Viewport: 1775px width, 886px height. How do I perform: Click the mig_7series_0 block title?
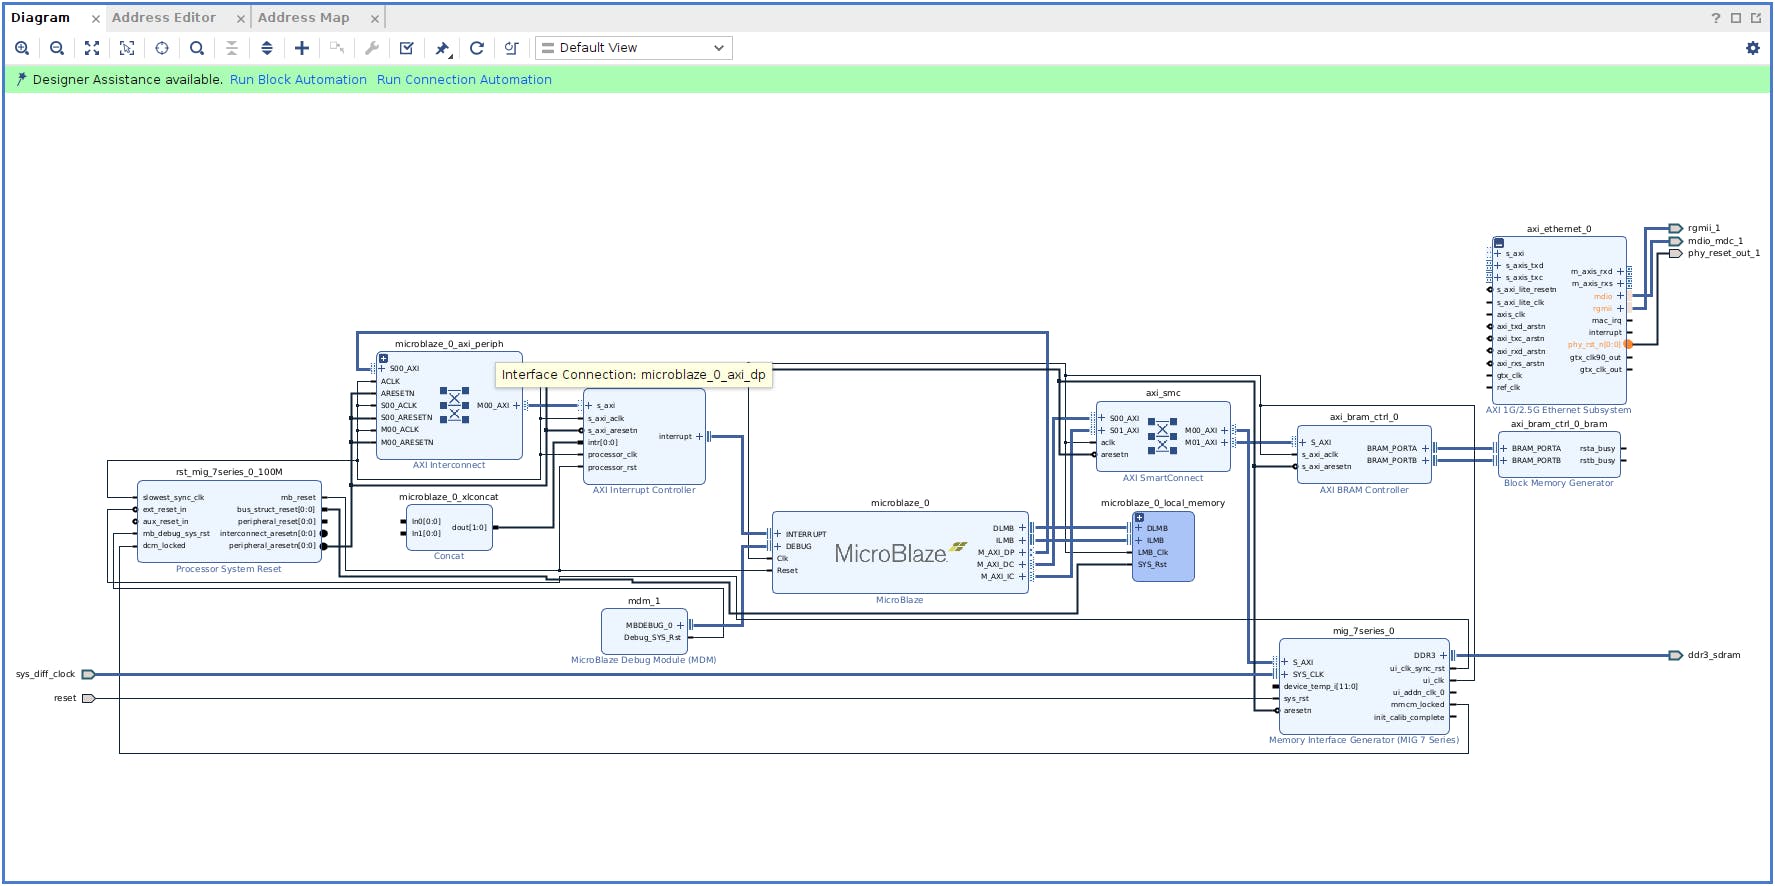(x=1363, y=631)
